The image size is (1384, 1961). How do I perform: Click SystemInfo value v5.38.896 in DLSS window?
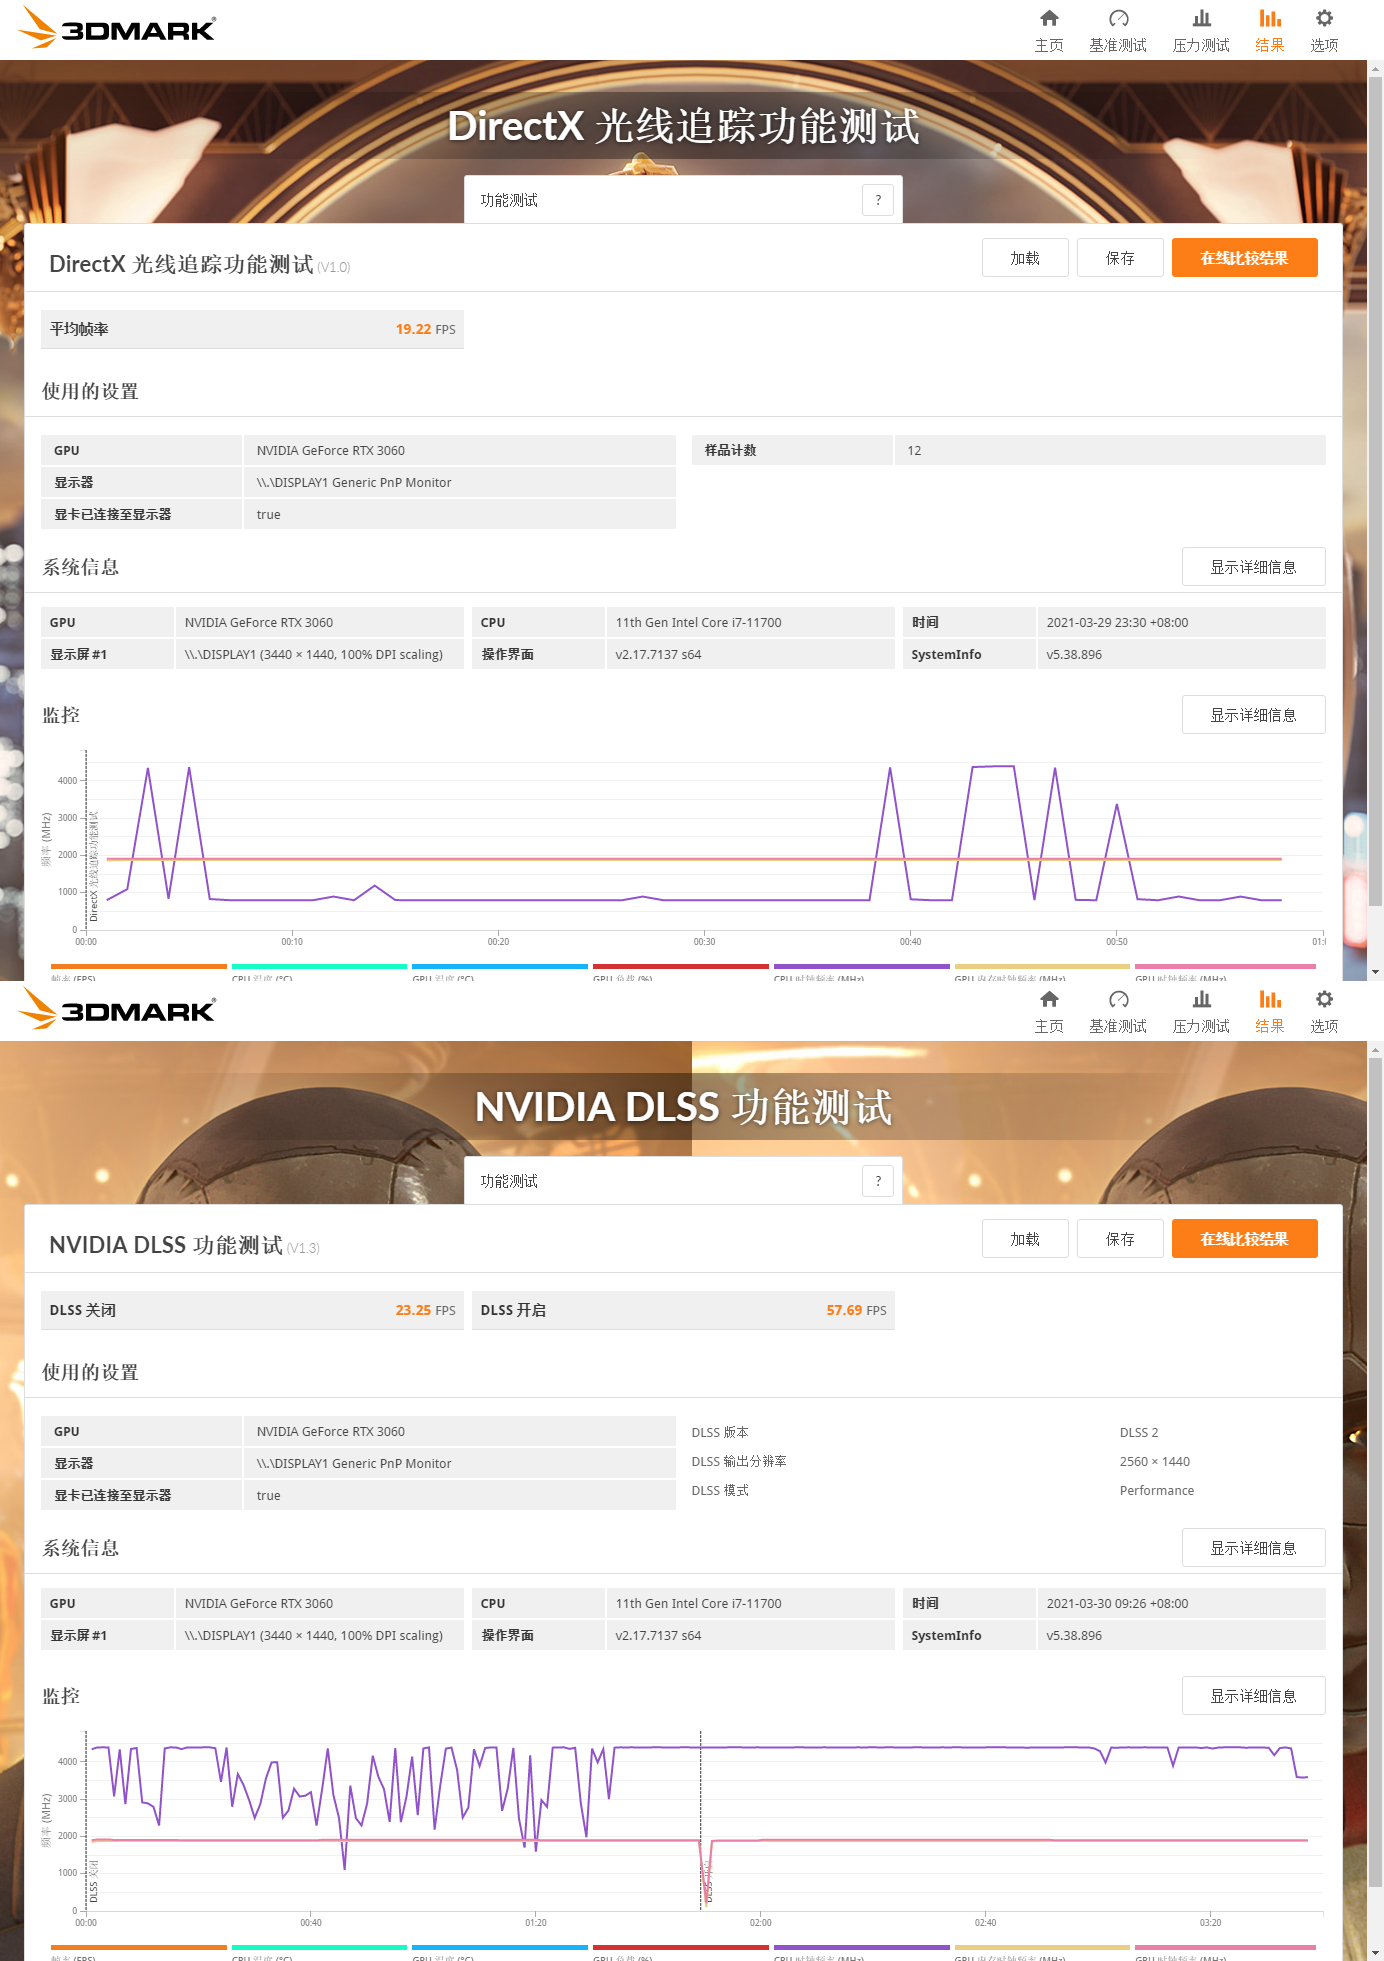coord(1074,1636)
